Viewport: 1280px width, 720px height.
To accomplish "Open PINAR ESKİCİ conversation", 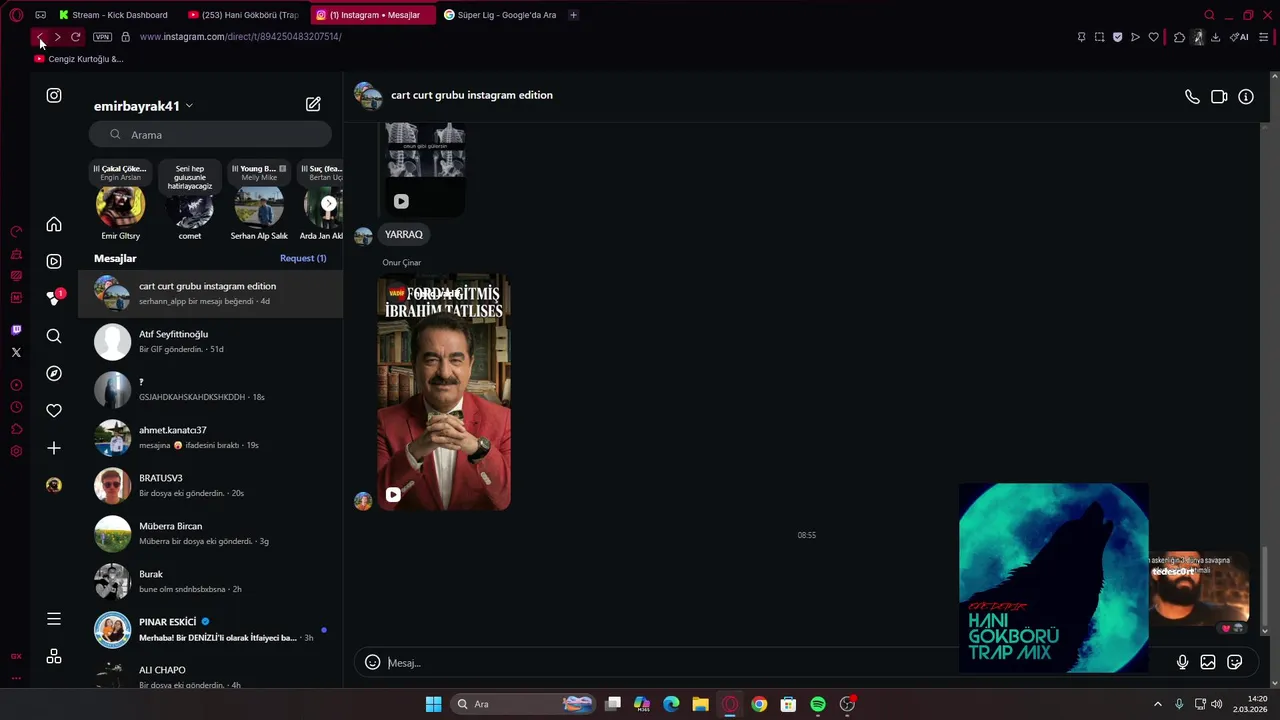I will [x=210, y=629].
